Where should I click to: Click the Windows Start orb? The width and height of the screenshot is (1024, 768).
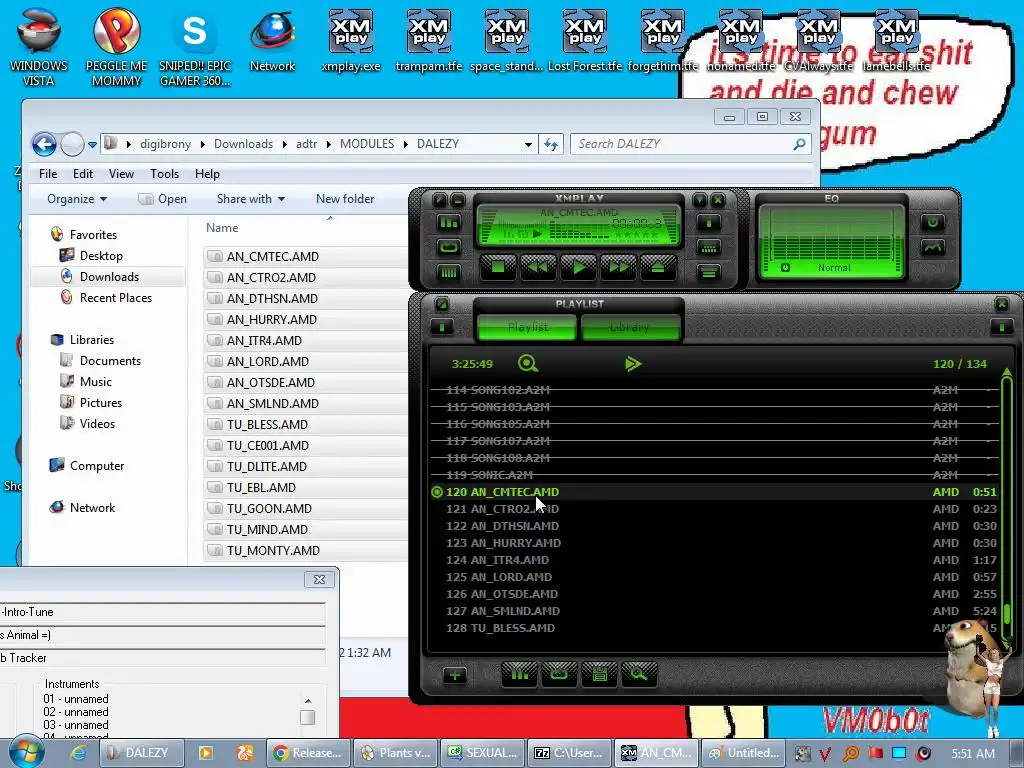pyautogui.click(x=26, y=752)
